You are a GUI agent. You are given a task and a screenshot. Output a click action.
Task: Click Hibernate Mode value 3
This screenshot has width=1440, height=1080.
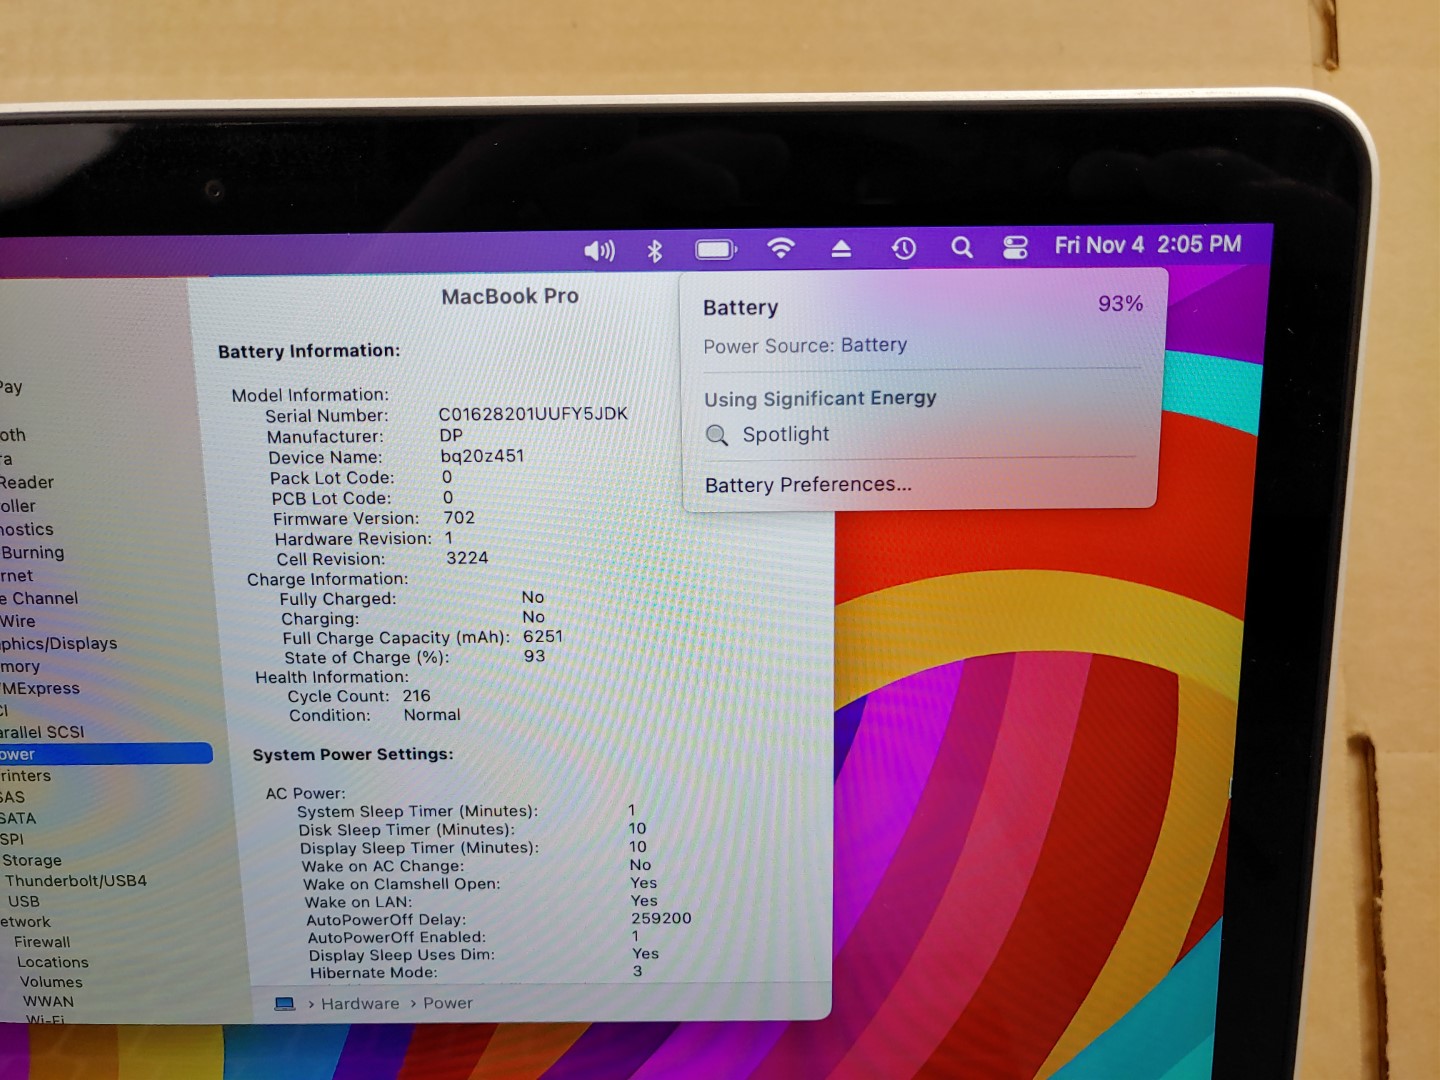pyautogui.click(x=637, y=971)
